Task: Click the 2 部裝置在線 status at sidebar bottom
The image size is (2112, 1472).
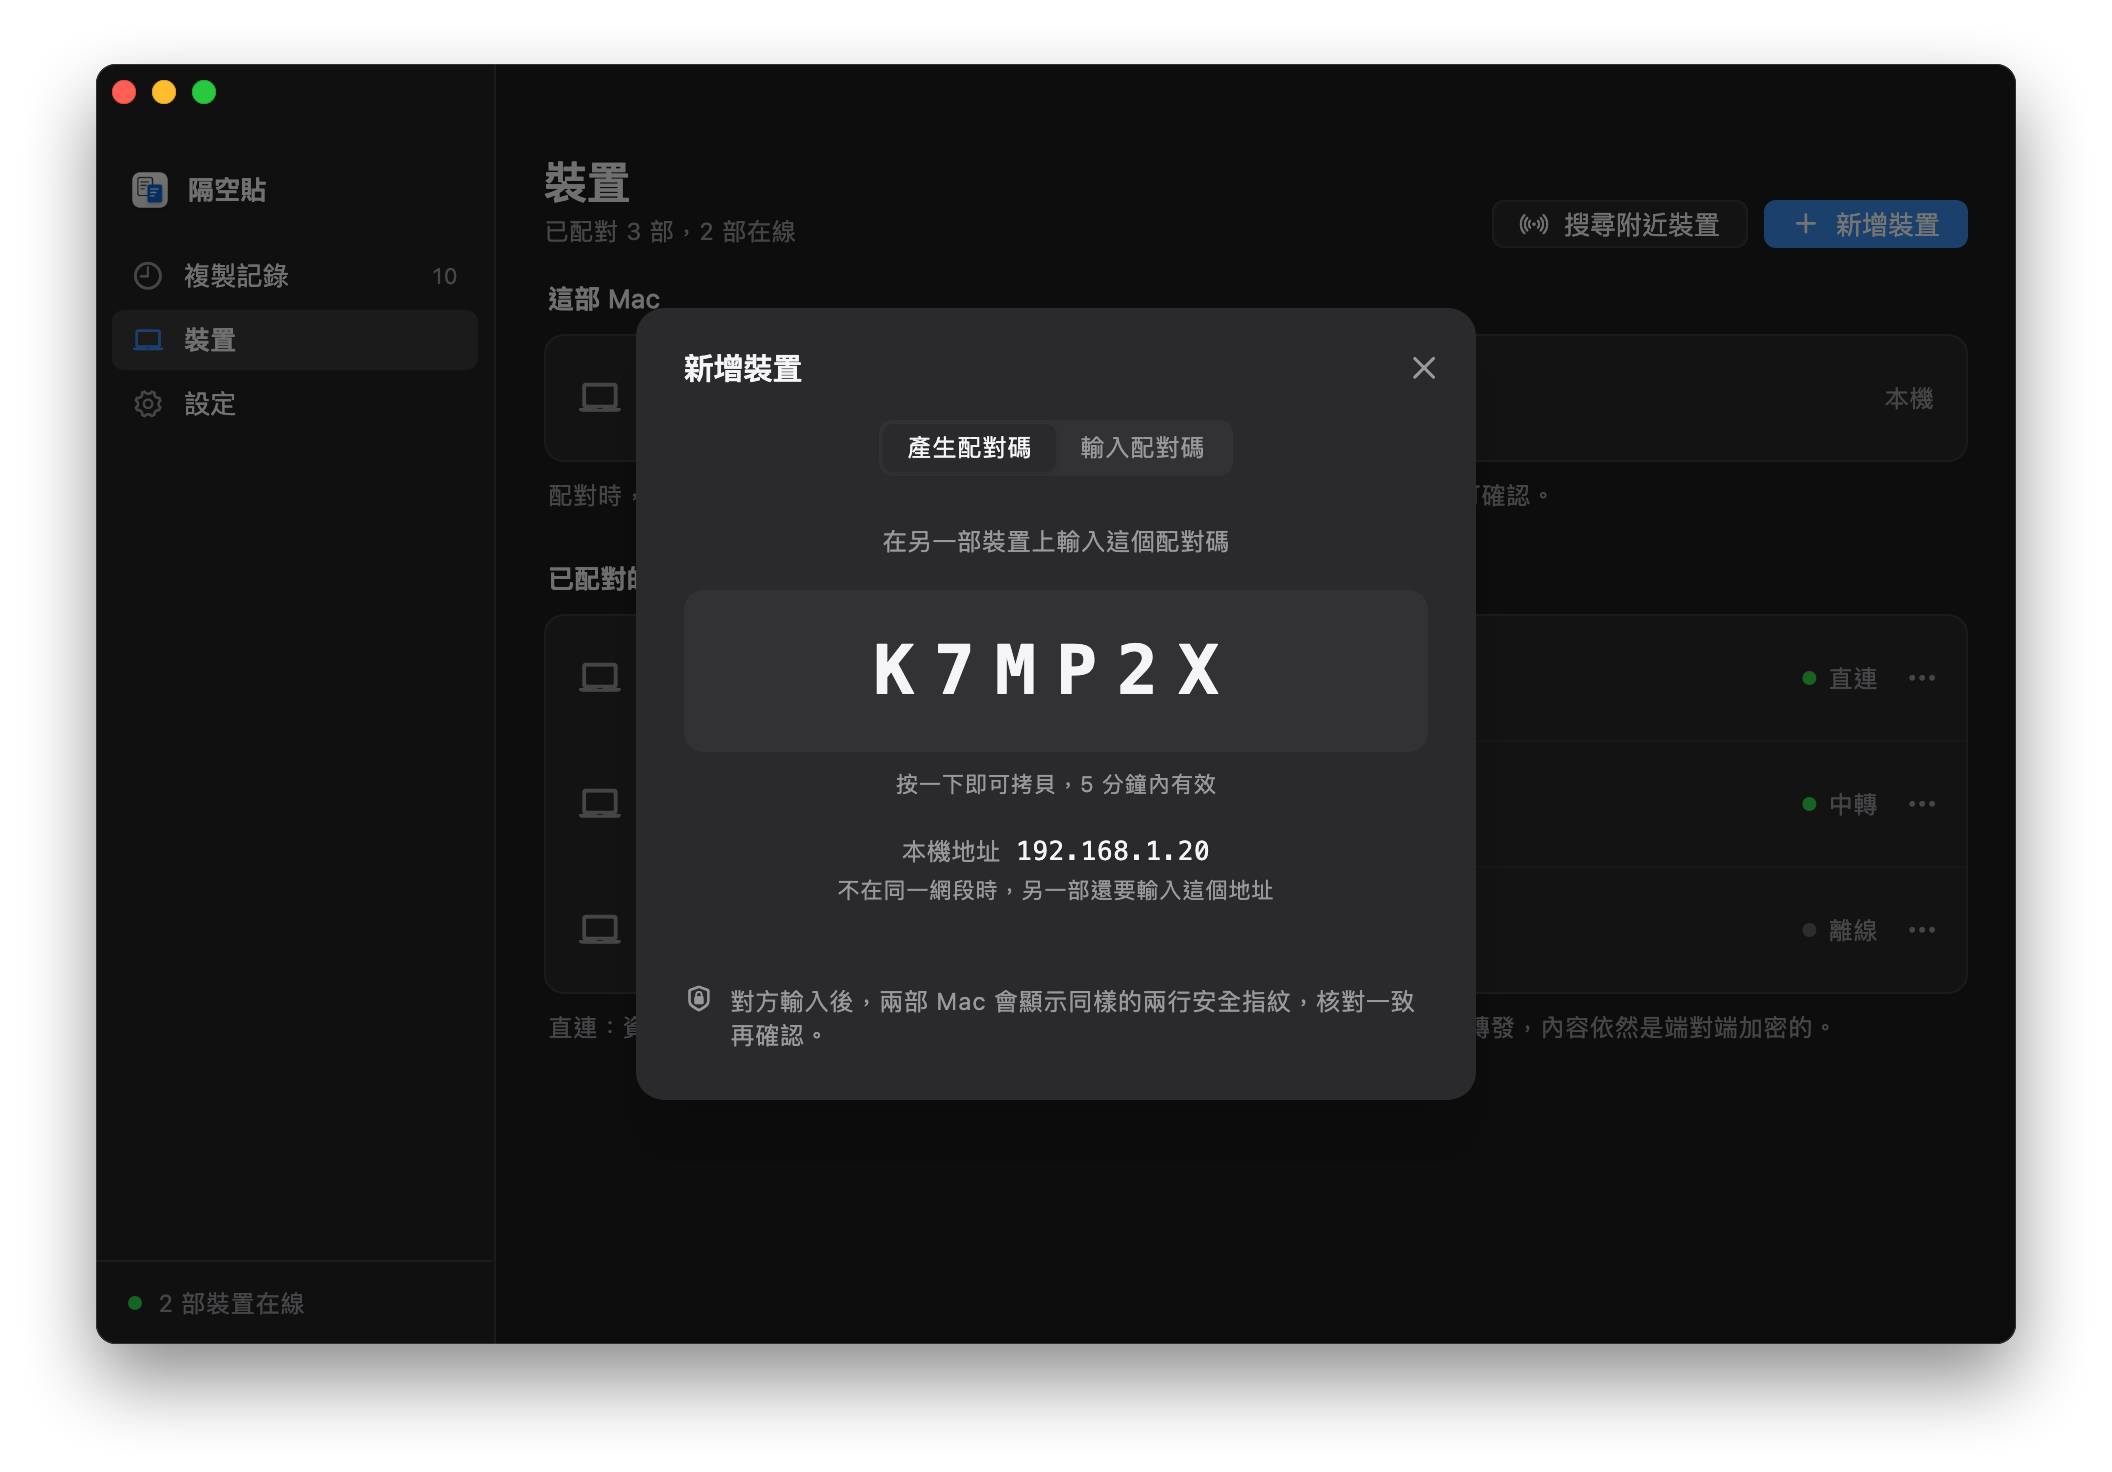Action: [x=231, y=1303]
